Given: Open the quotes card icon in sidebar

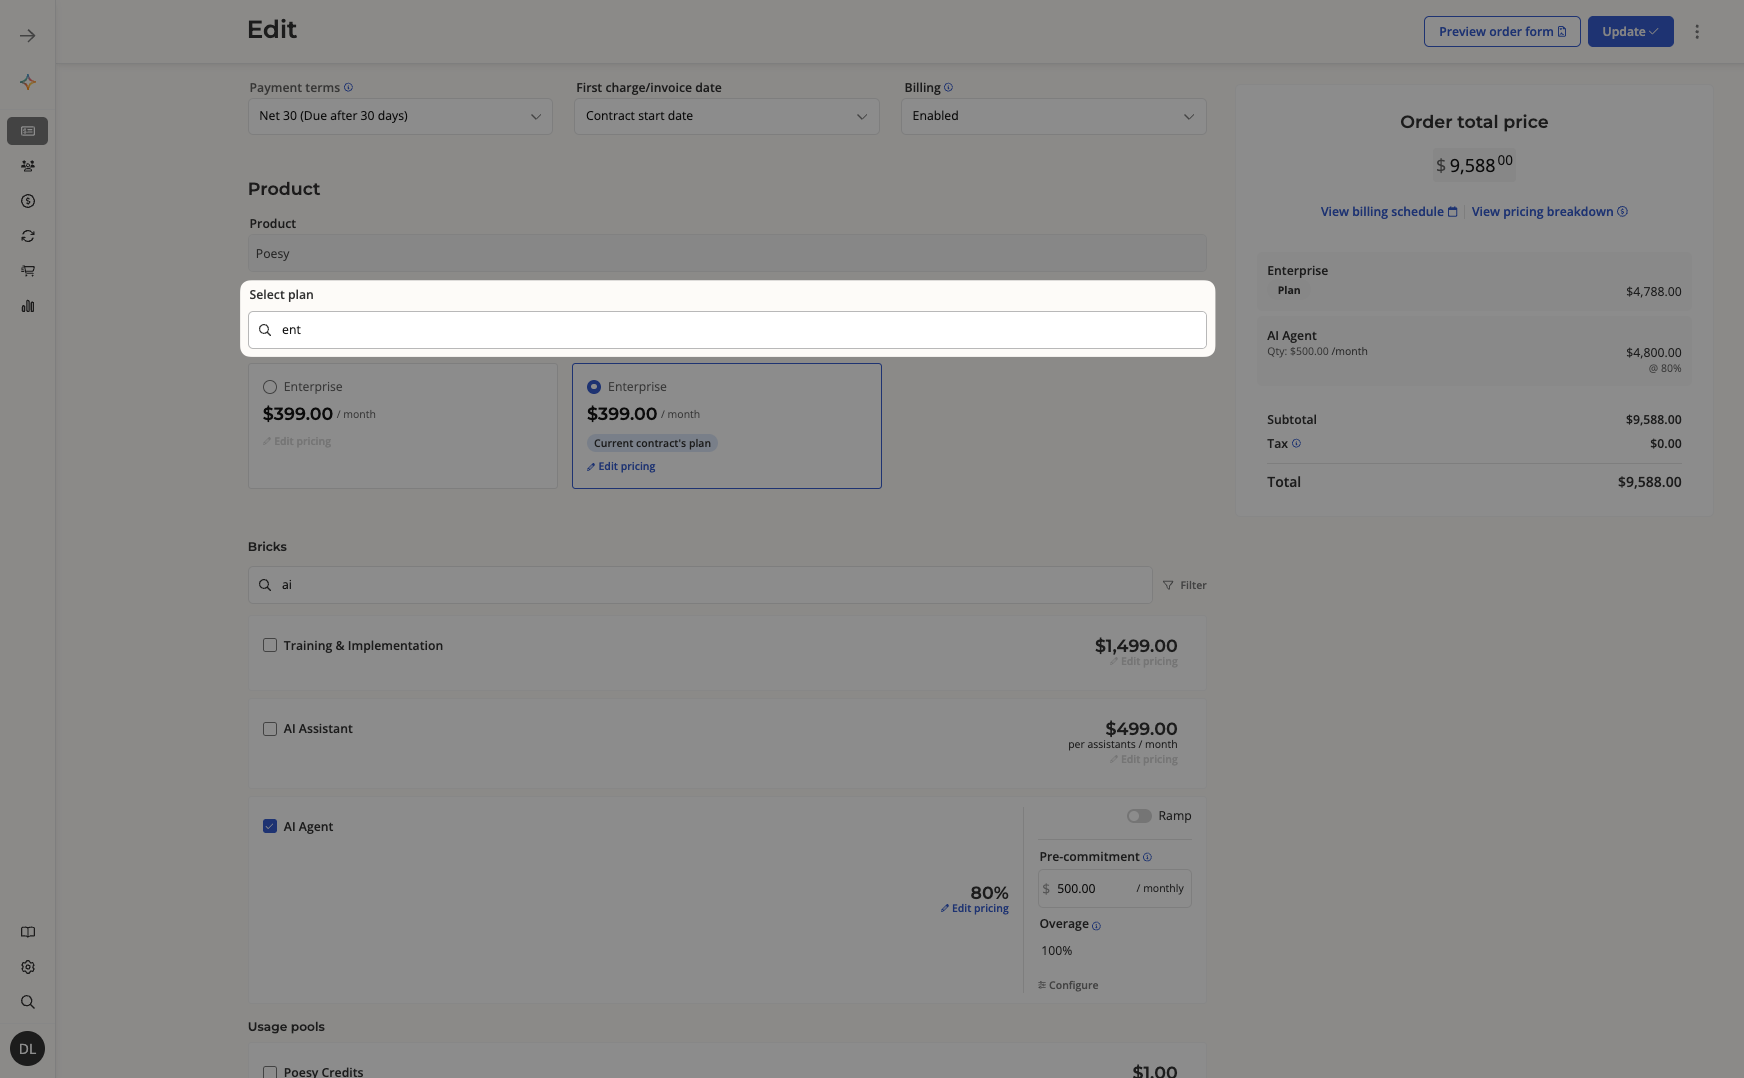Looking at the screenshot, I should [28, 131].
